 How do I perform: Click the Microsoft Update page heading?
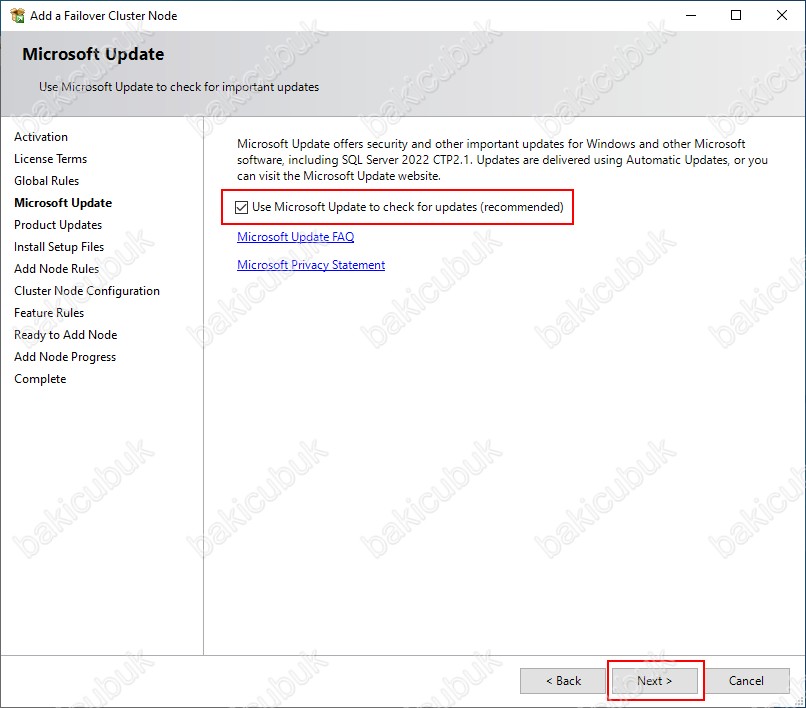click(x=93, y=54)
